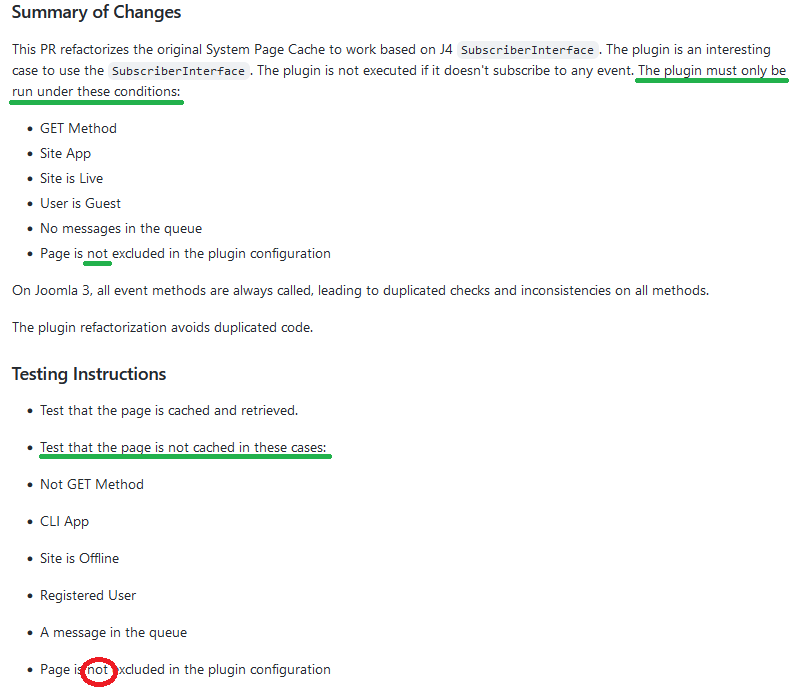807x697 pixels.
Task: Click the first 'SubscriberInterface' code snippet
Action: pos(528,50)
